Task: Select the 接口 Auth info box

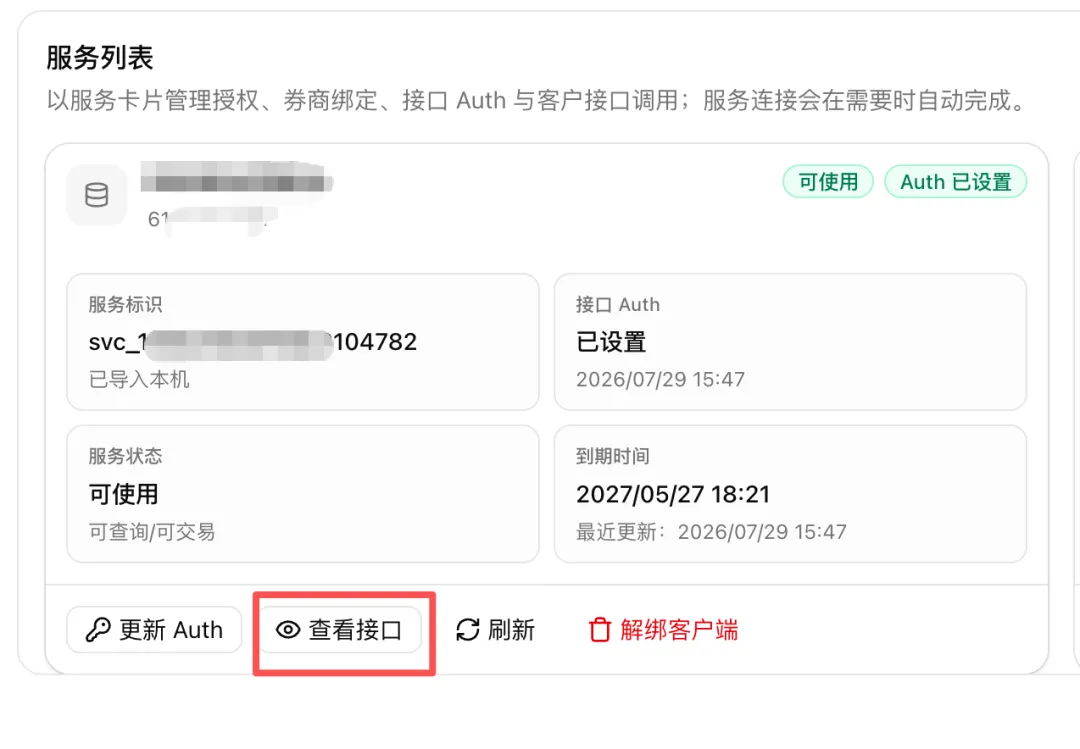Action: point(791,342)
